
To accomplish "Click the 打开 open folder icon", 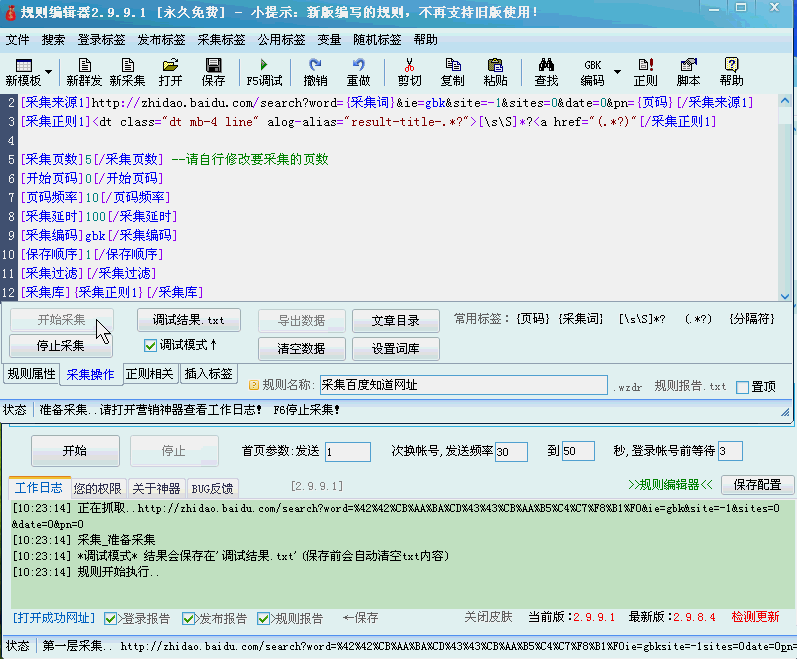I will coord(170,72).
